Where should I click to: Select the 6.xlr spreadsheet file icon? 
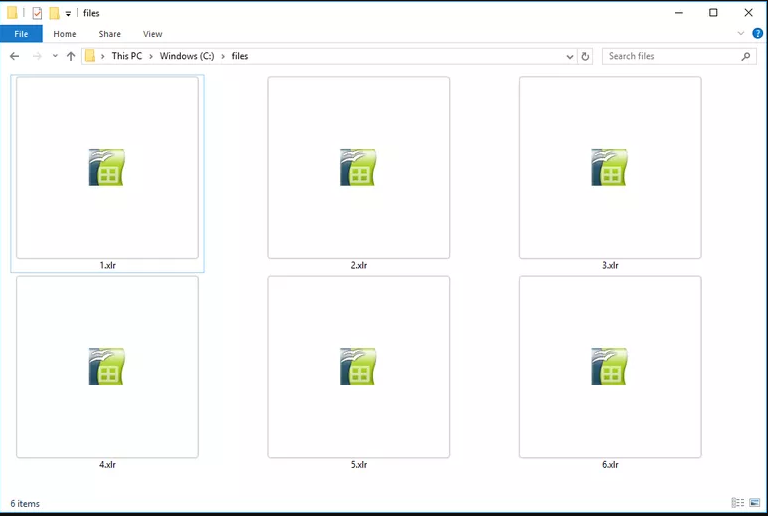[609, 367]
